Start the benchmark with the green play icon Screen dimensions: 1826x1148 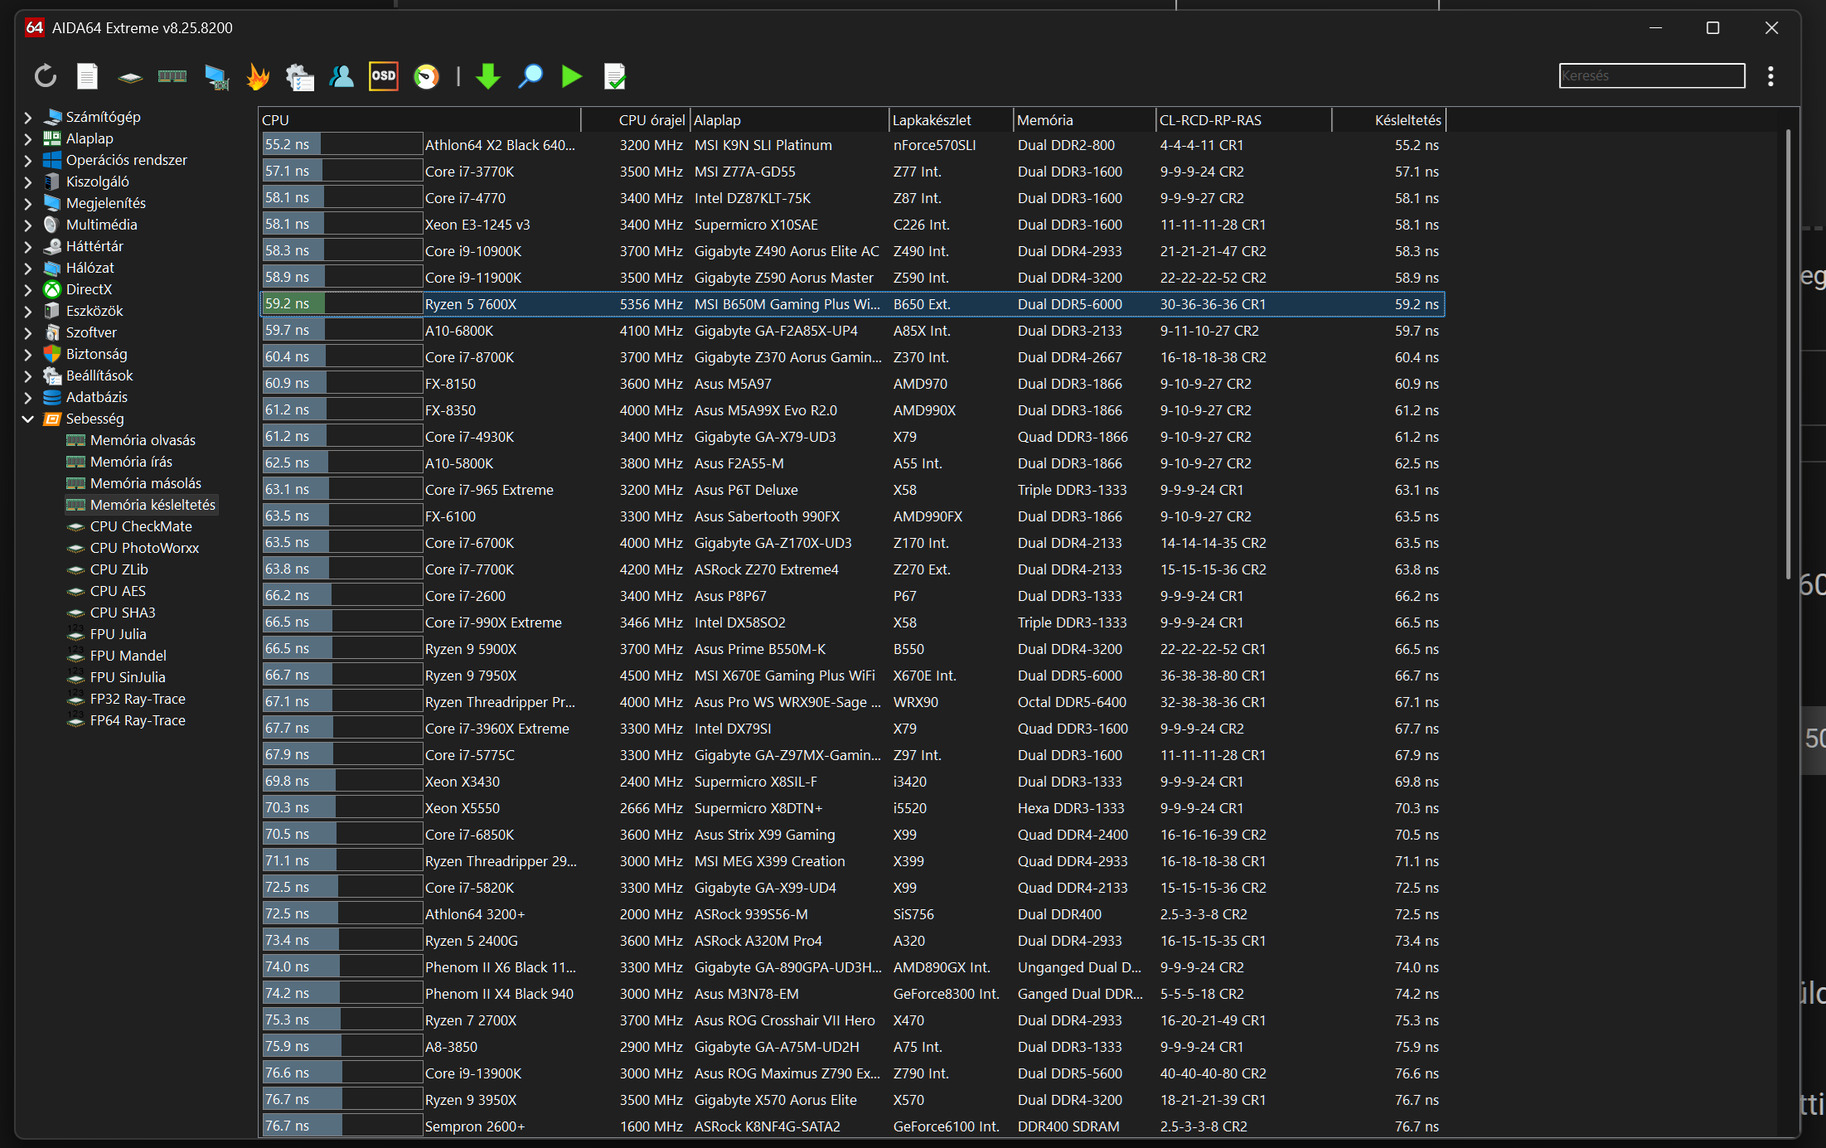click(572, 76)
